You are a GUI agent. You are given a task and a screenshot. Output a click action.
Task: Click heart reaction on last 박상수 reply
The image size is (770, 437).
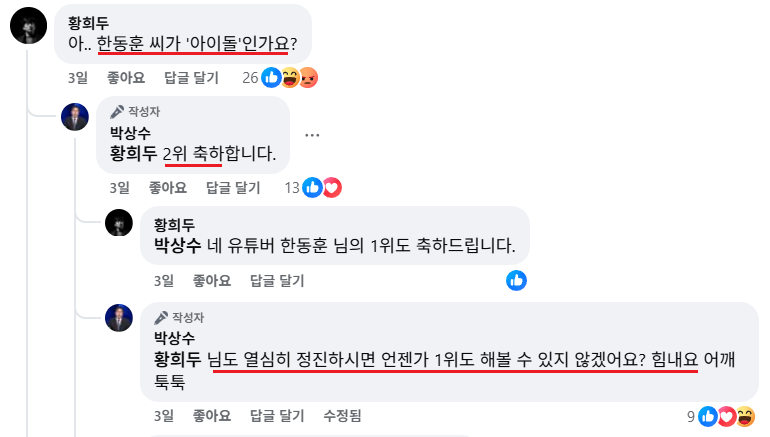click(727, 416)
